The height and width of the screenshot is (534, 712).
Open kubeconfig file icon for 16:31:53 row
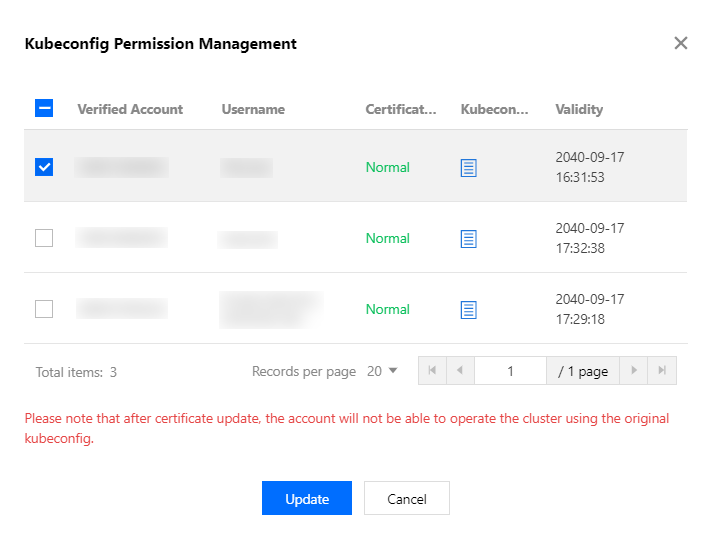point(468,168)
